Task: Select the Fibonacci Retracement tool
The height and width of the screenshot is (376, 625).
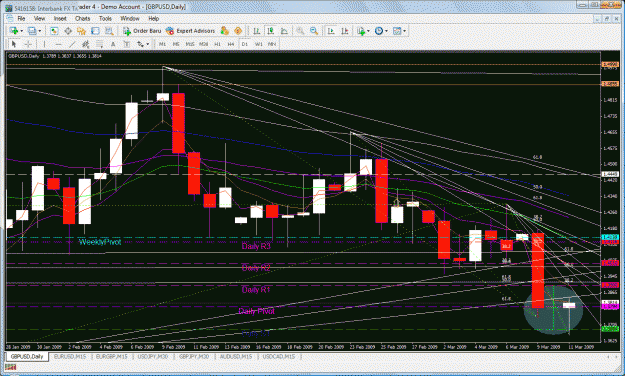Action: coord(99,44)
